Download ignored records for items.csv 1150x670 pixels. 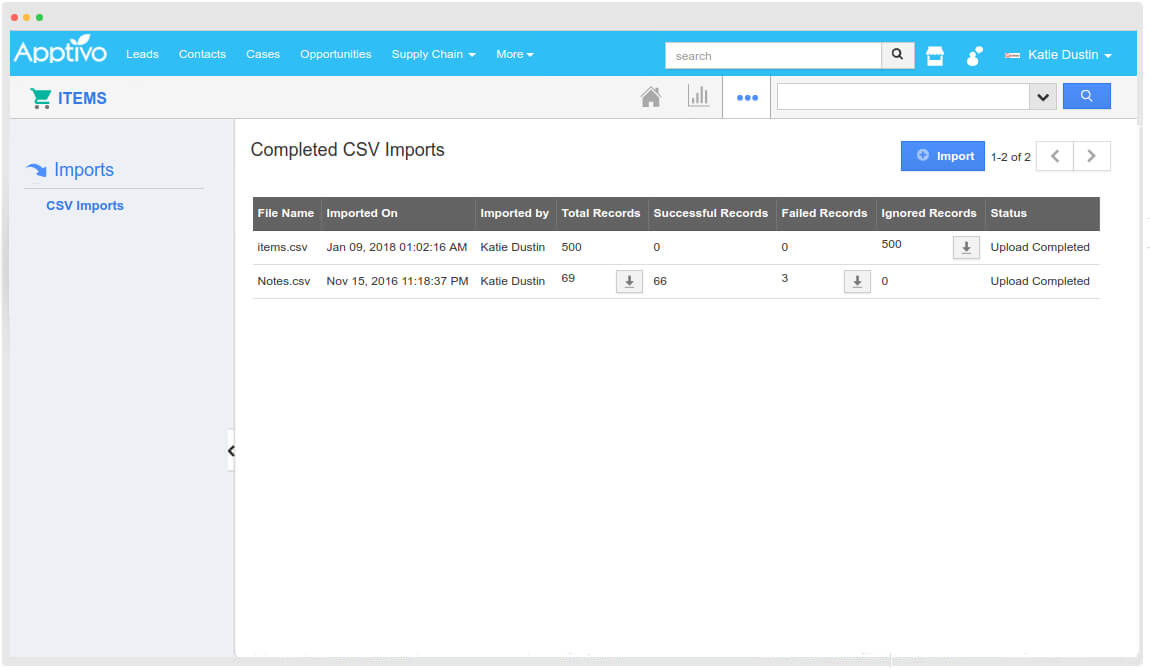pyautogui.click(x=966, y=248)
